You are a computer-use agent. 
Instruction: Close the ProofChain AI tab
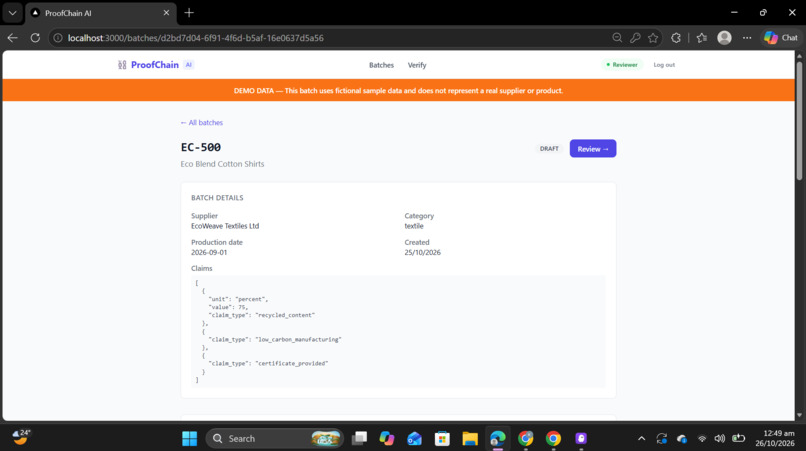pyautogui.click(x=166, y=13)
